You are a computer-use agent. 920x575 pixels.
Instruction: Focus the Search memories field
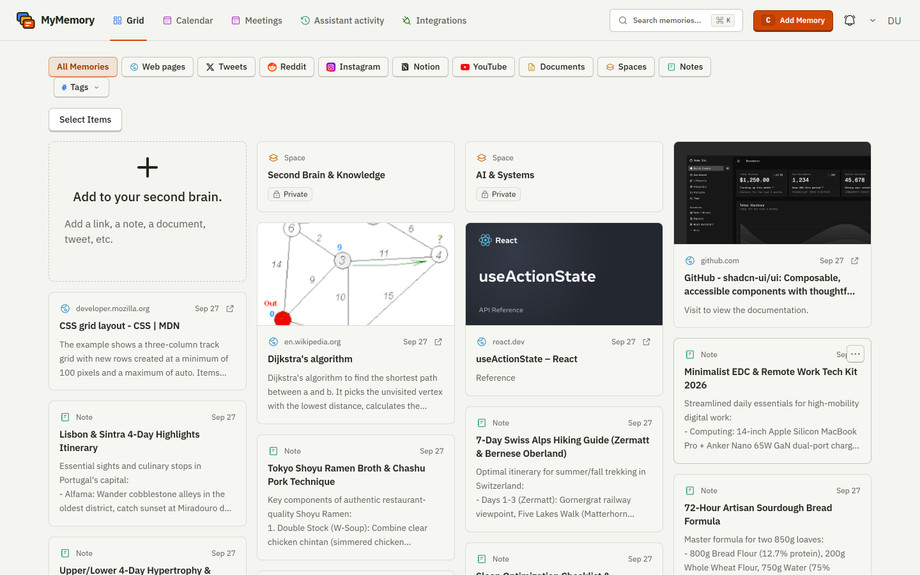click(676, 21)
